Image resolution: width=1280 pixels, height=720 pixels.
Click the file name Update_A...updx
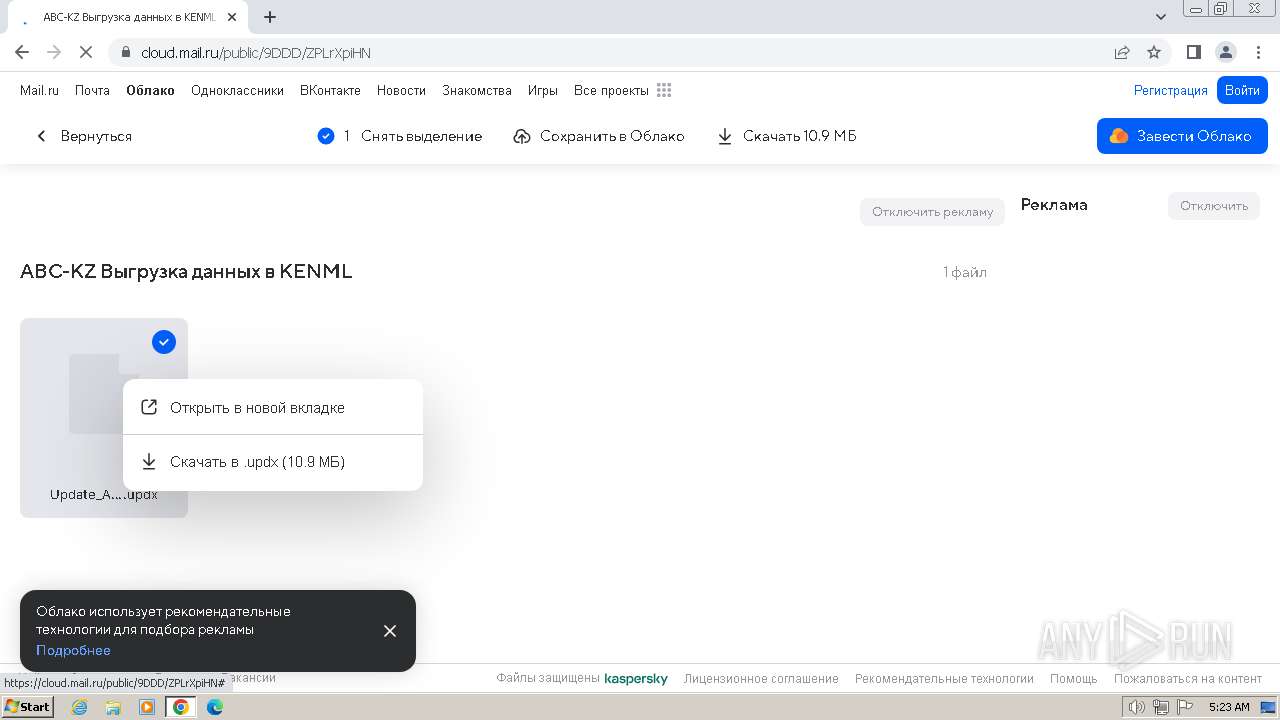tap(104, 494)
